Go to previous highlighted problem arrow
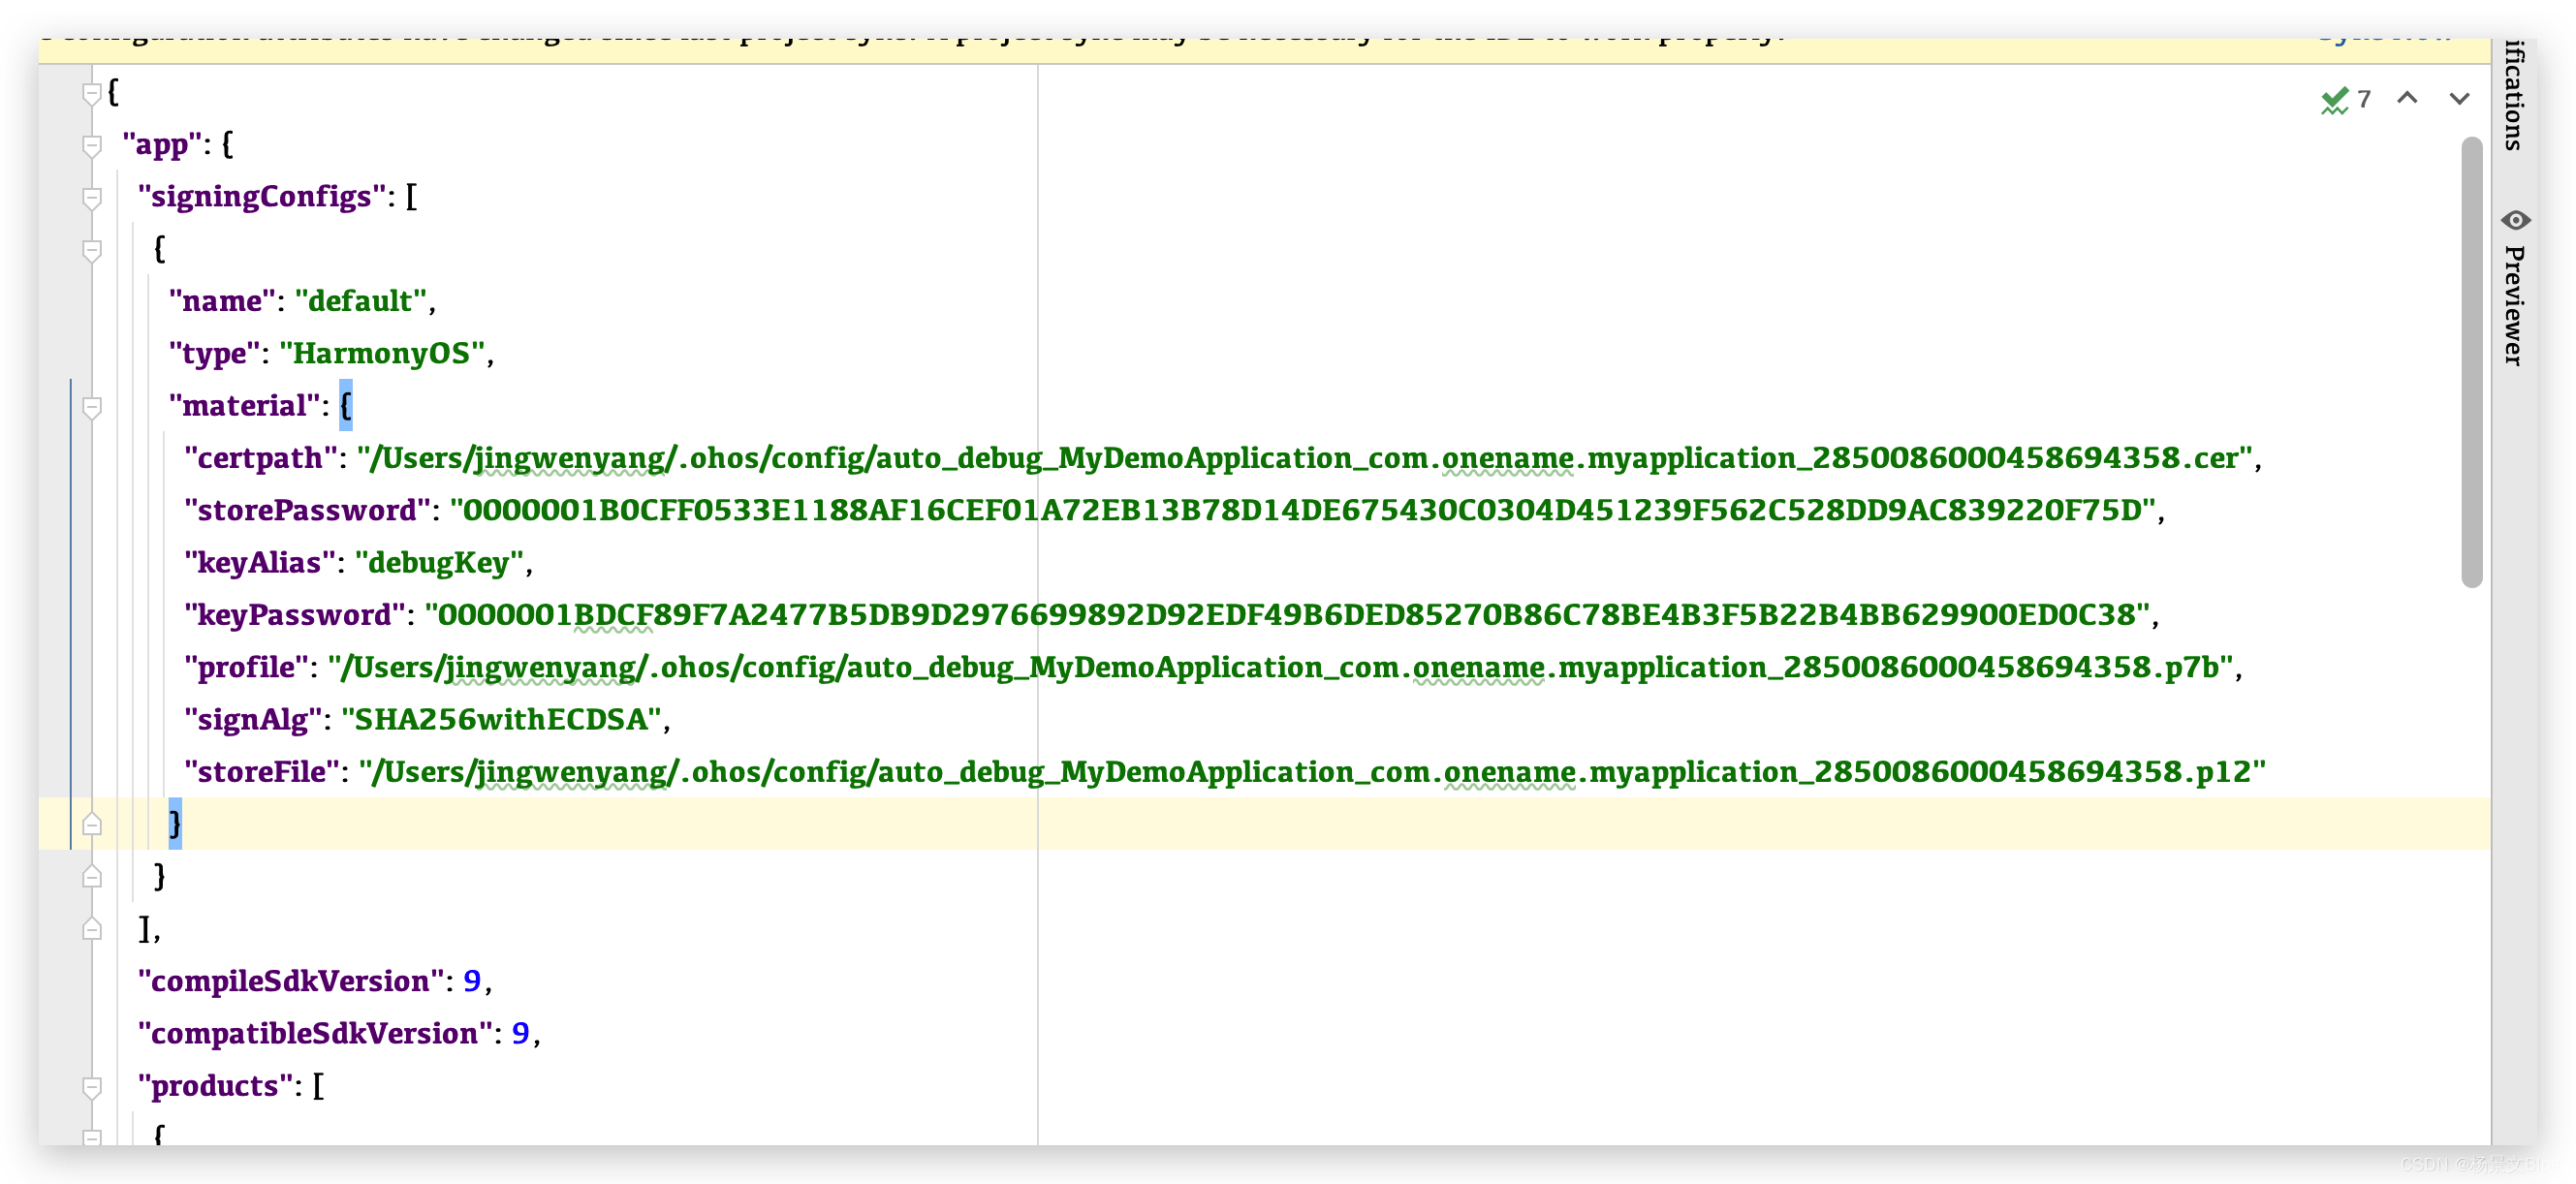The width and height of the screenshot is (2576, 1184). pyautogui.click(x=2407, y=98)
